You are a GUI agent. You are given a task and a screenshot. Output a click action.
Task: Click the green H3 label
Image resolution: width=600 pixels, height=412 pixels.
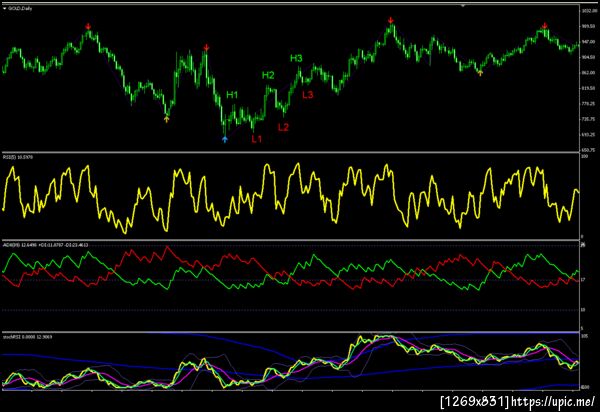click(x=296, y=58)
